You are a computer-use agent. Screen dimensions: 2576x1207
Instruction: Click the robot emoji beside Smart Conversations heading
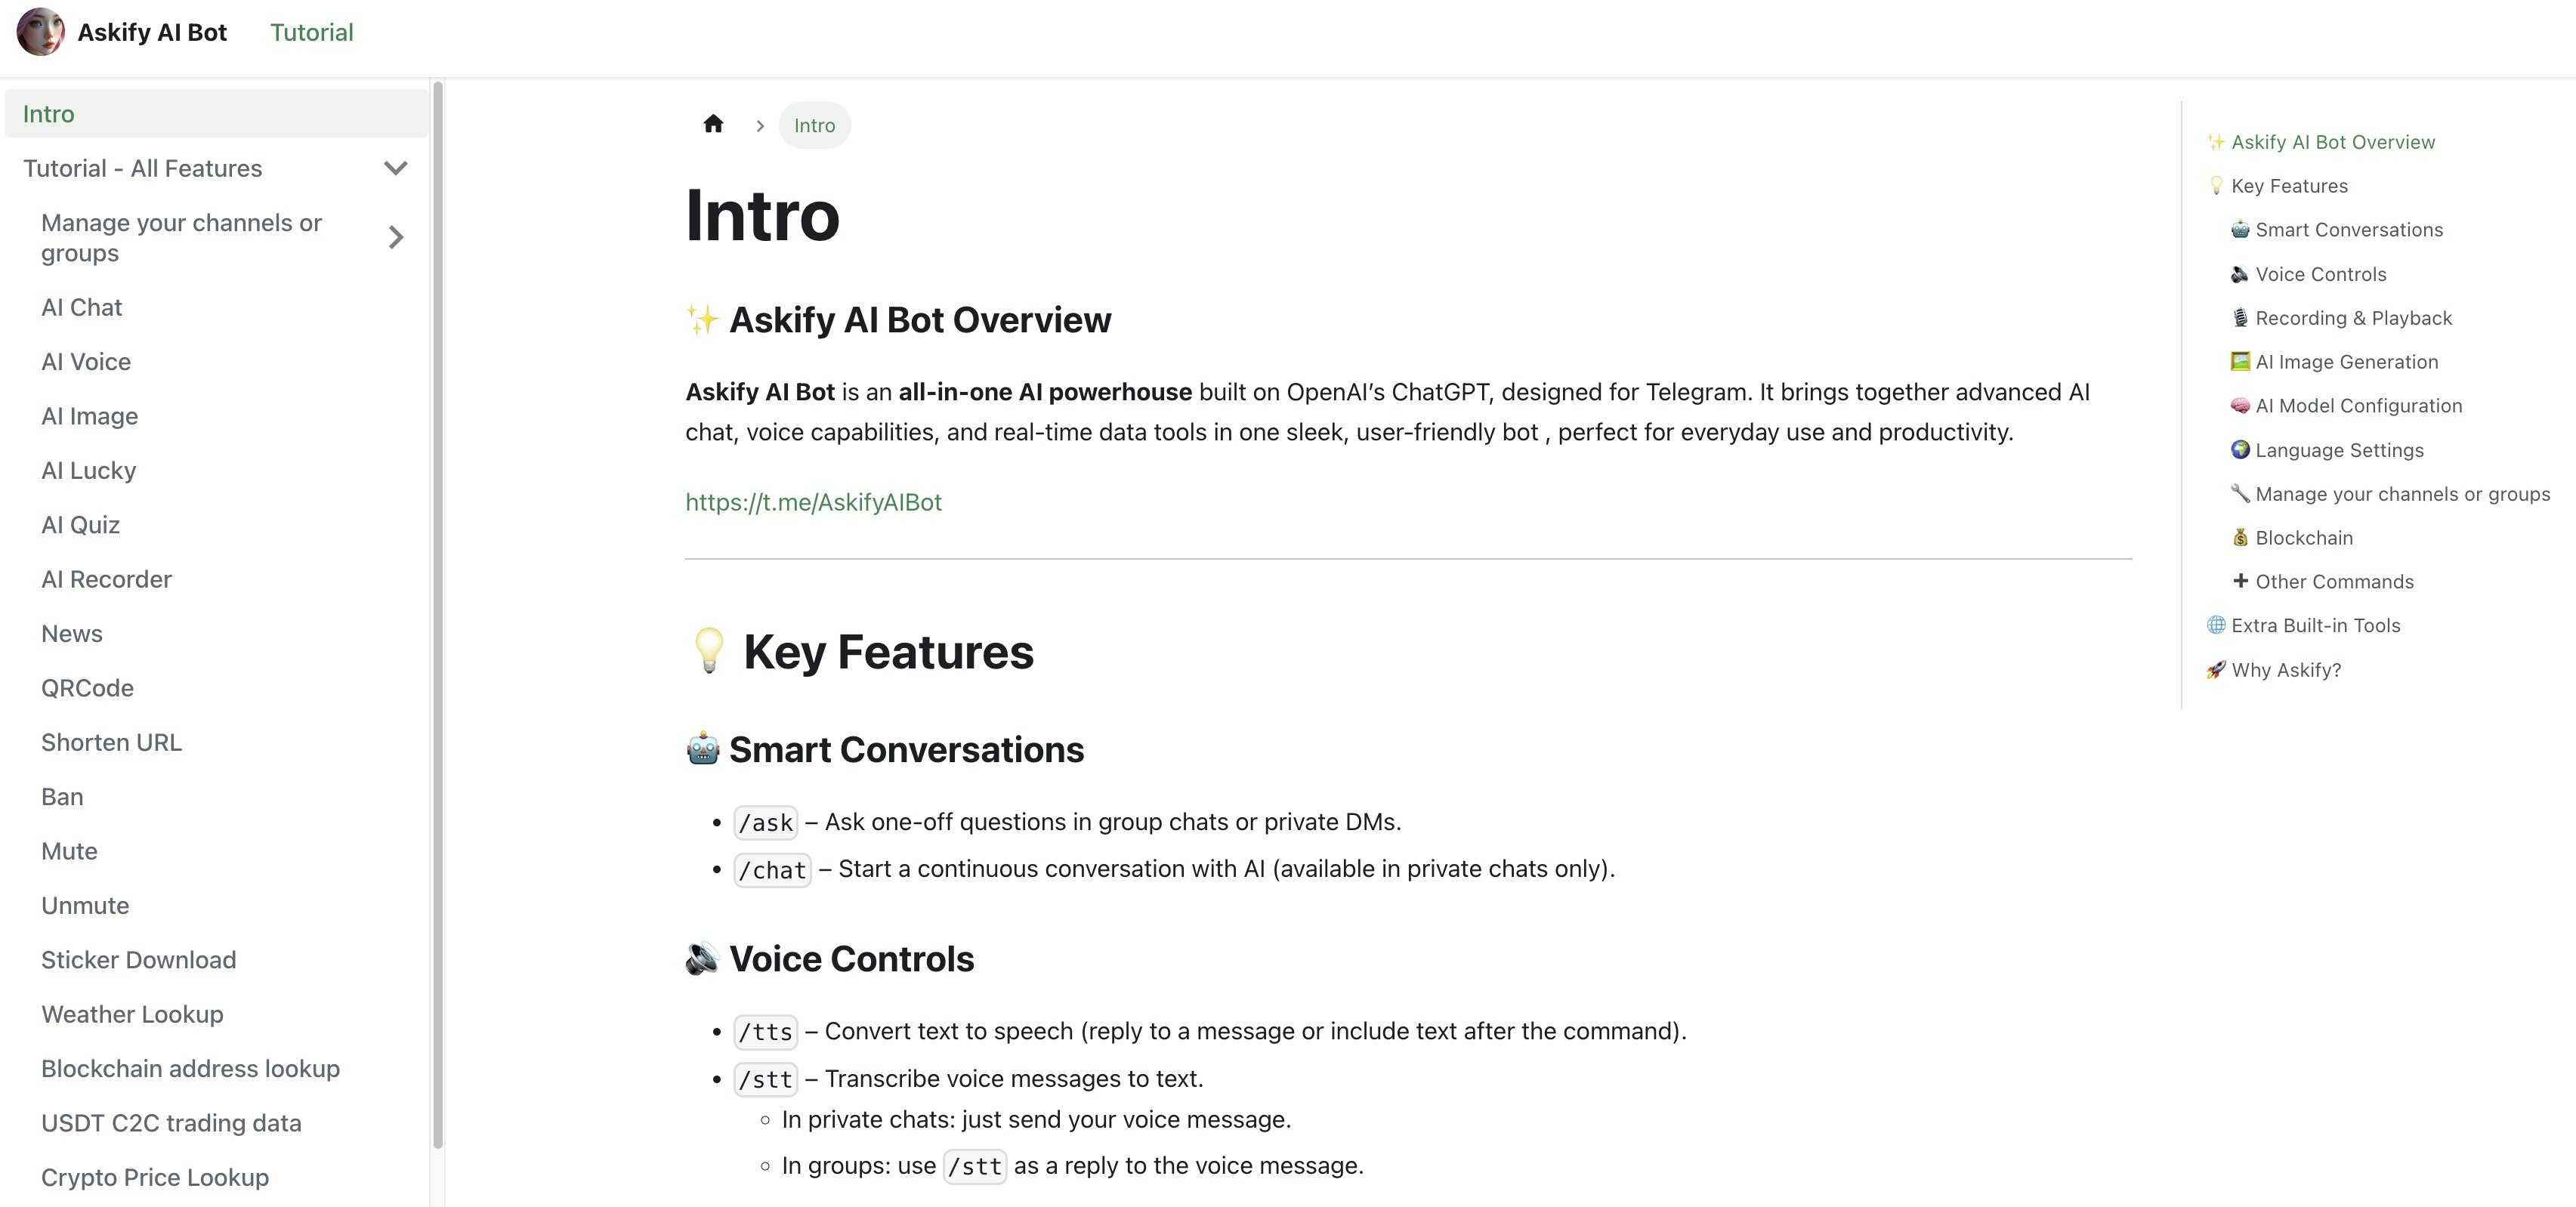[702, 749]
